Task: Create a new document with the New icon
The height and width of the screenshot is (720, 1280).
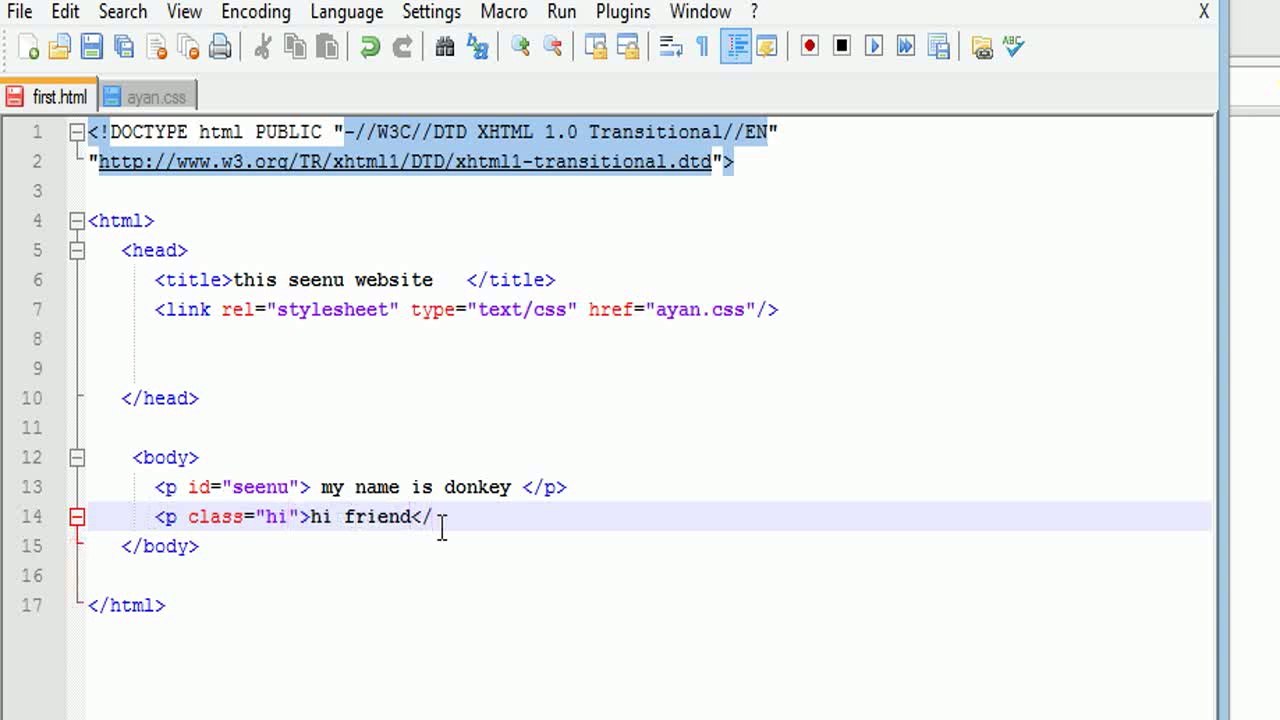Action: click(29, 47)
